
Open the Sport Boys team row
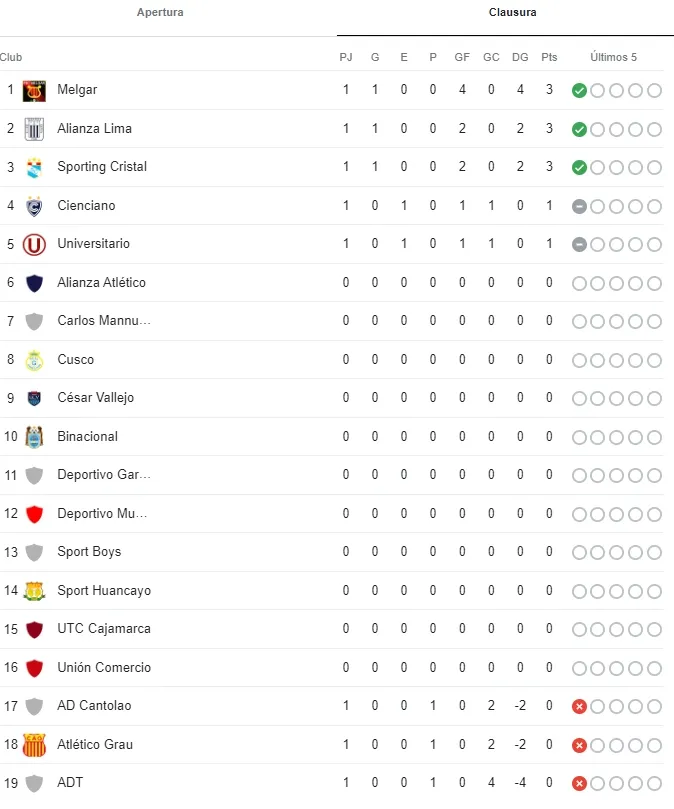[89, 552]
